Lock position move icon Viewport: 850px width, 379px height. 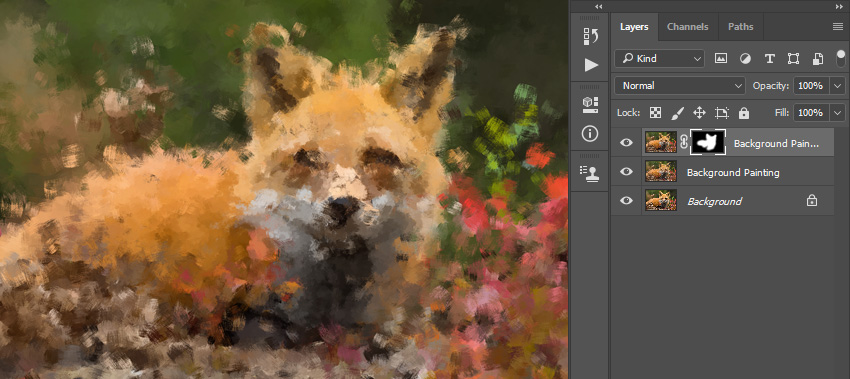(699, 113)
